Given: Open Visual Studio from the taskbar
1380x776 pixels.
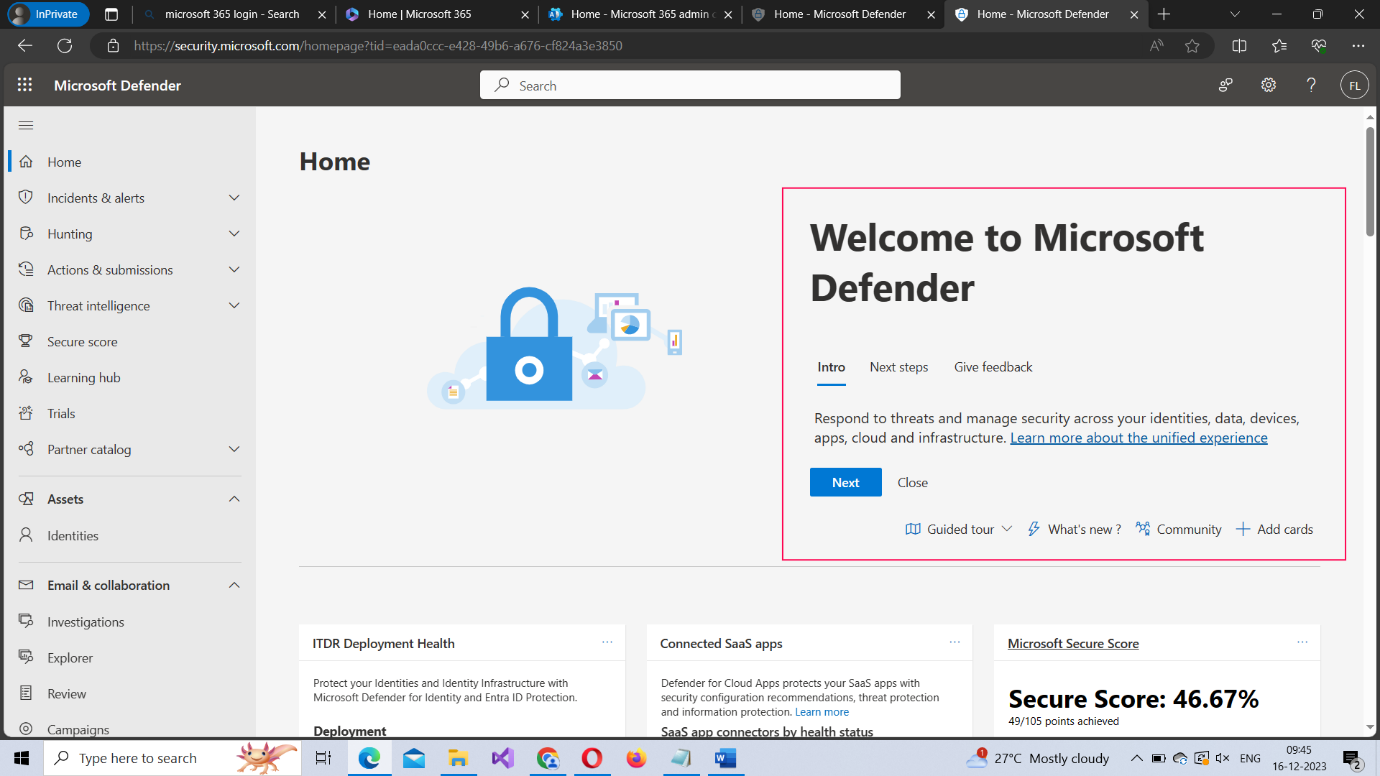Looking at the screenshot, I should click(x=503, y=758).
